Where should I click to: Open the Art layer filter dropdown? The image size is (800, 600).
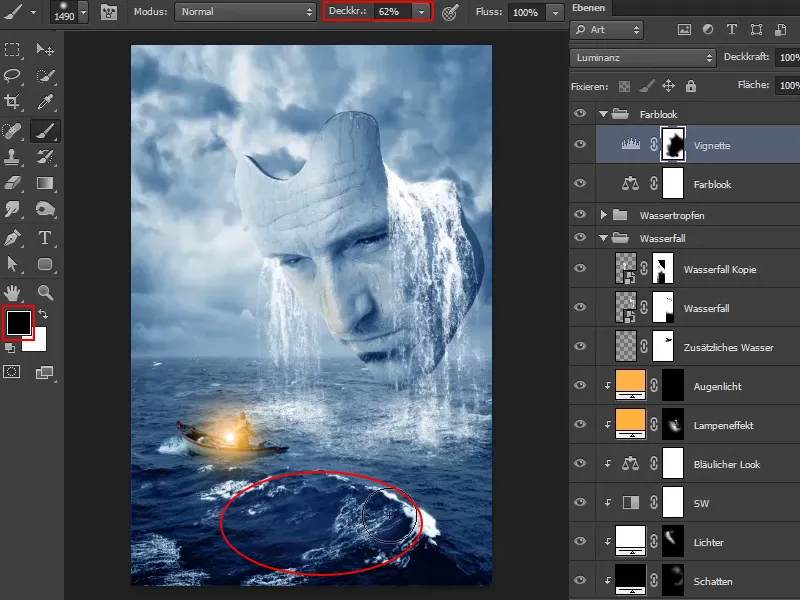point(607,30)
